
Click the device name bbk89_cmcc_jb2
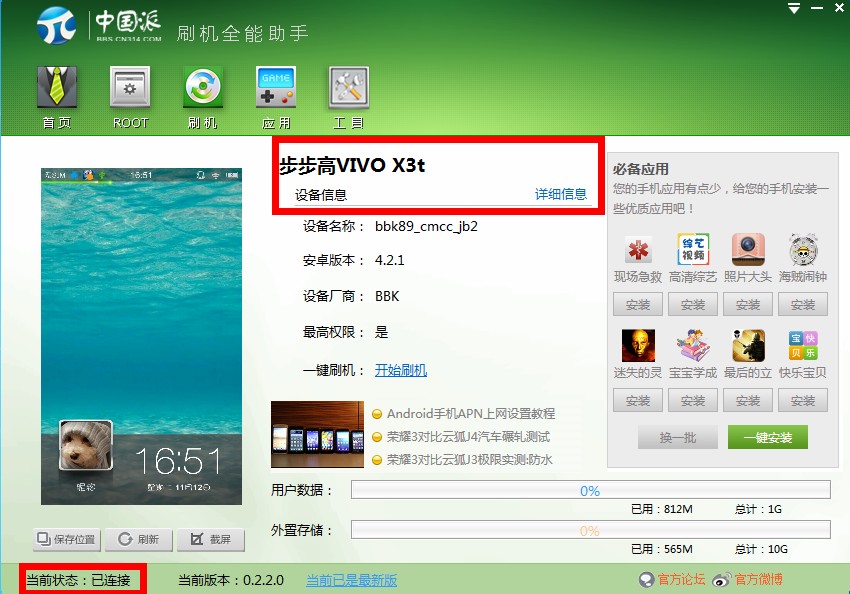426,226
